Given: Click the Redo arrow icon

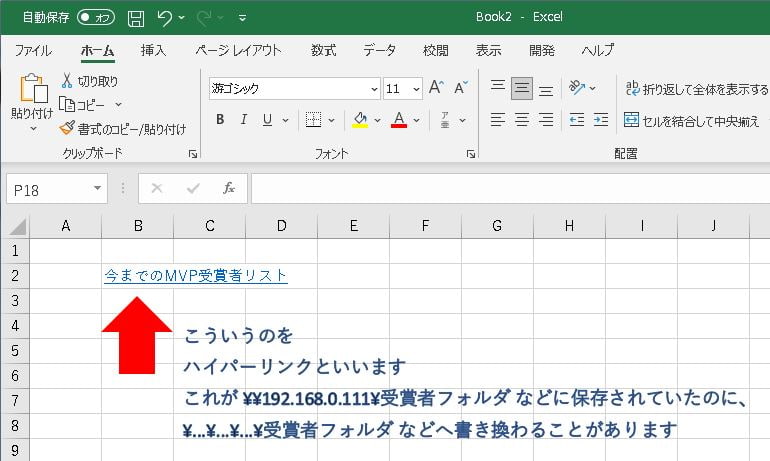Looking at the screenshot, I should (204, 18).
